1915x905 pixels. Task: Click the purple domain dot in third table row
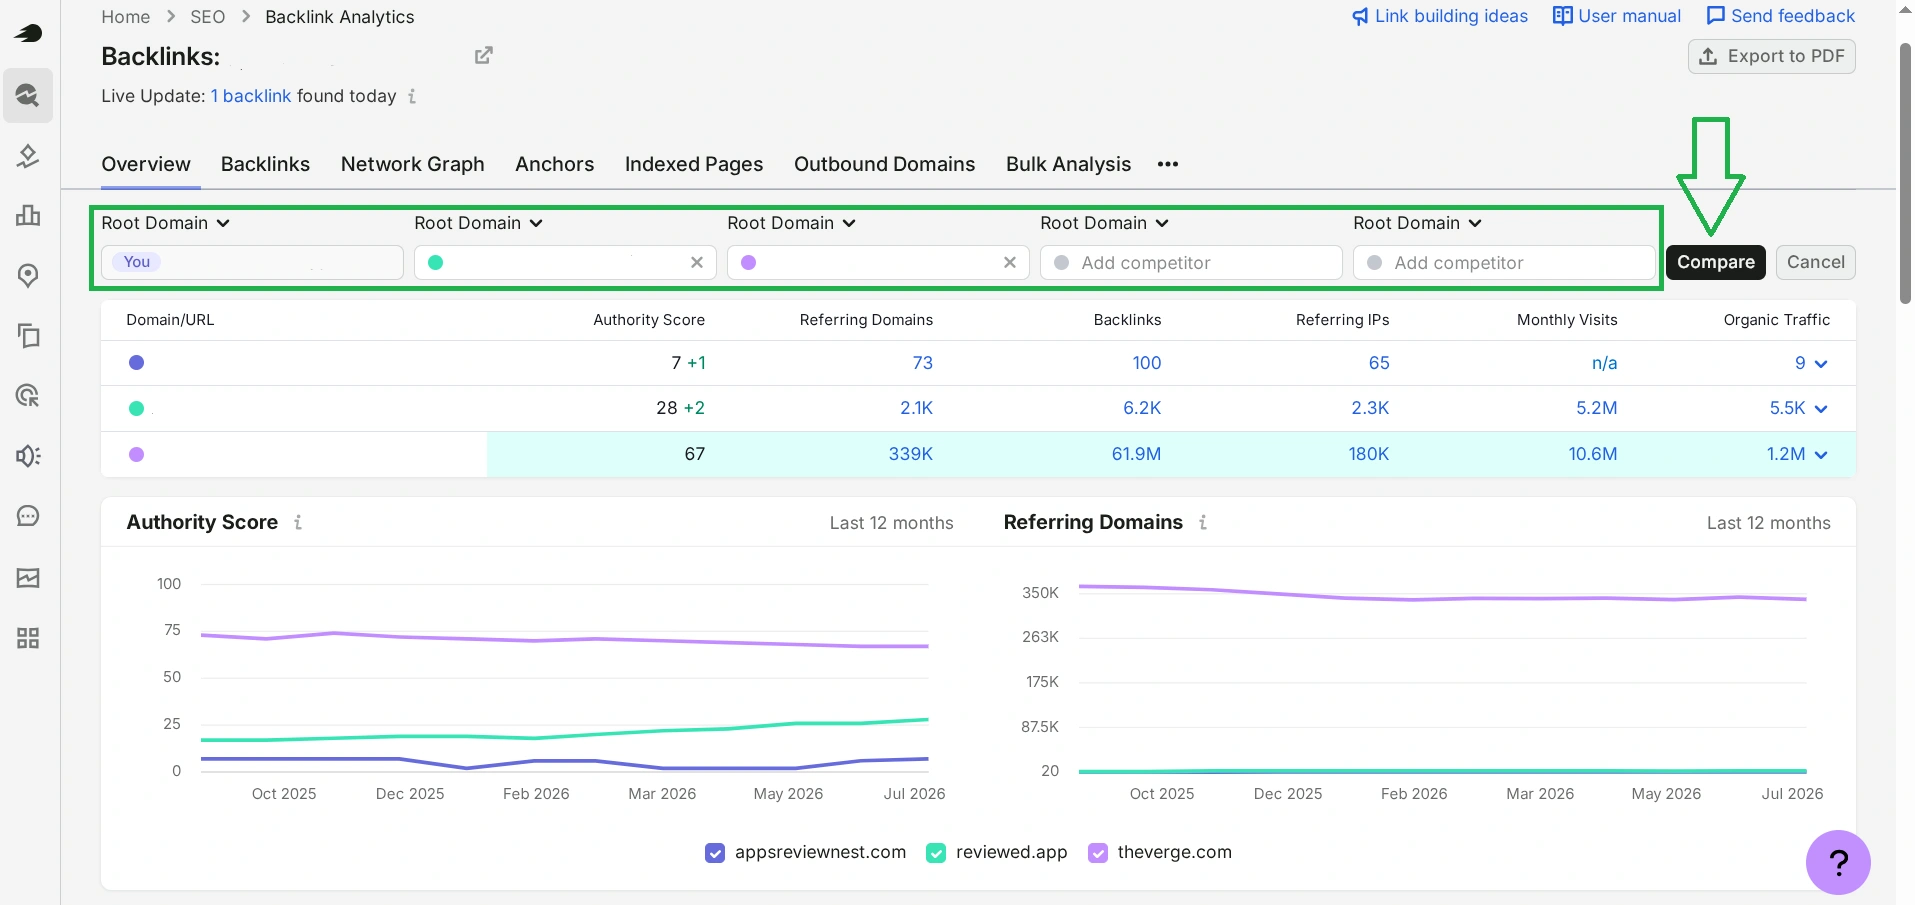pos(137,454)
